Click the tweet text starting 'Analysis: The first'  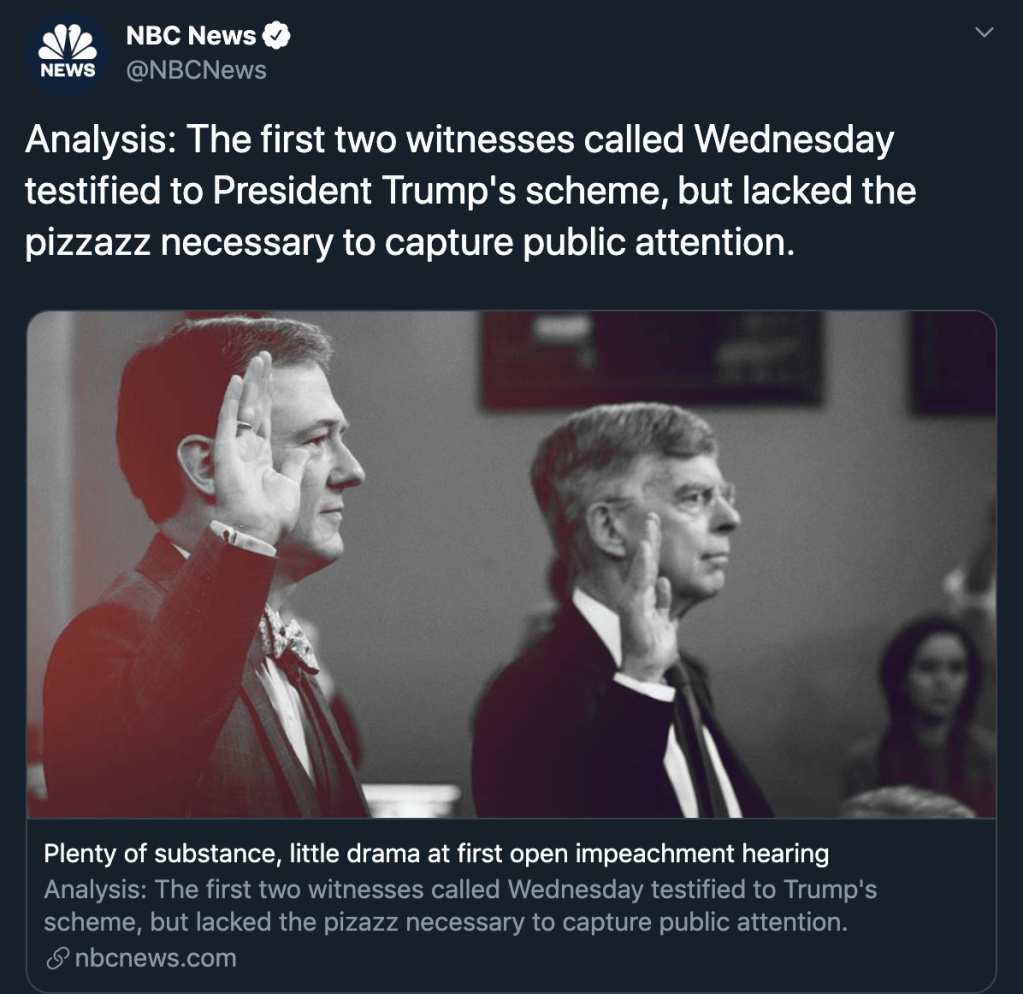470,191
